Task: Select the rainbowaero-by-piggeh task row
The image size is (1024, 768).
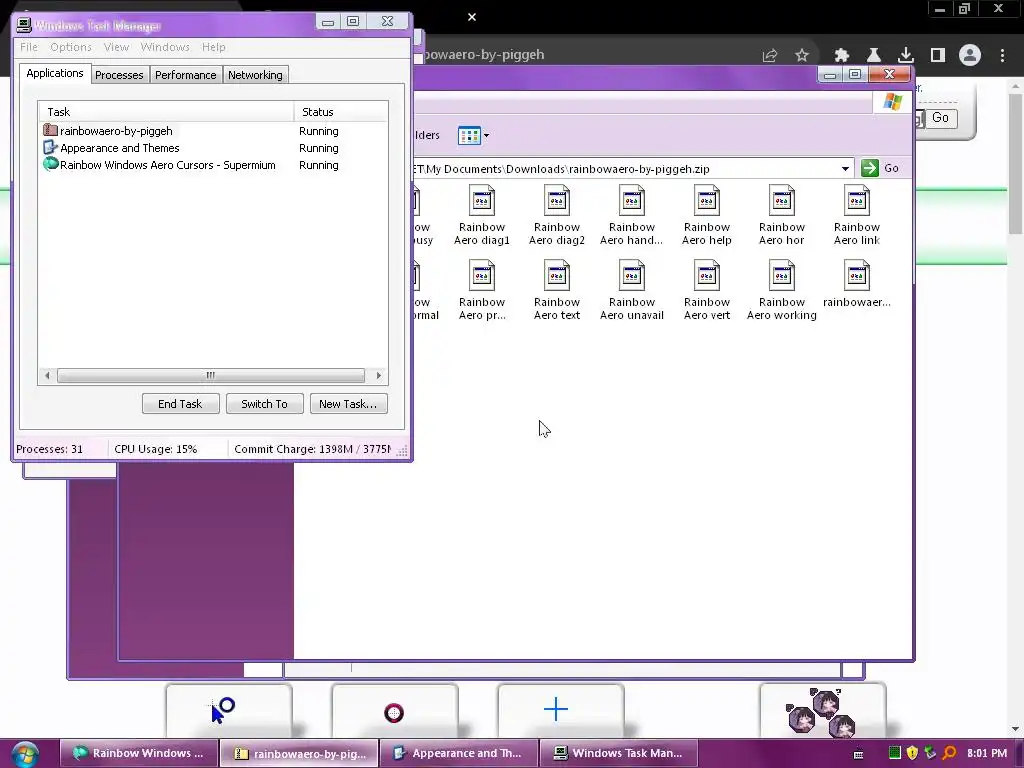Action: pos(213,131)
